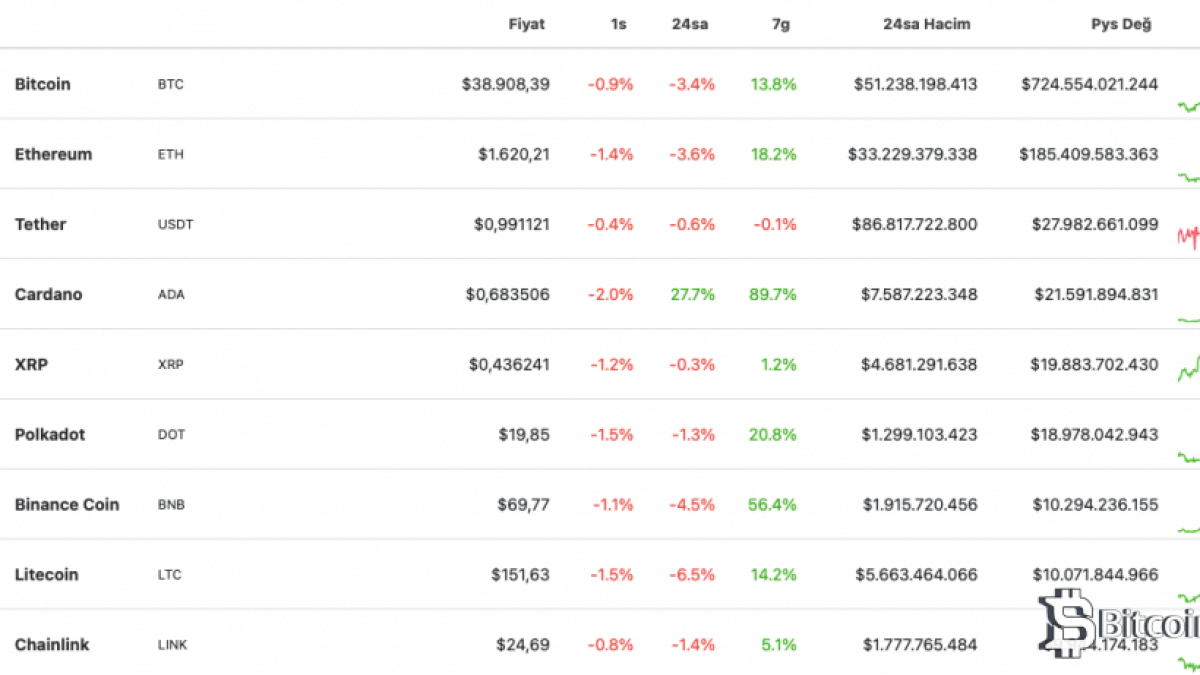Screen dimensions: 1200x675
Task: Select the Tether coin name
Action: [40, 224]
